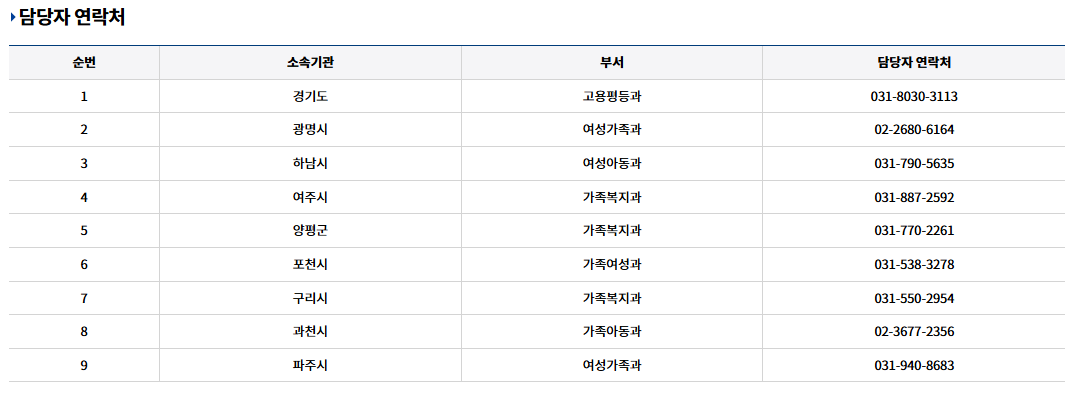Select the 광명시 cell
Image resolution: width=1076 pixels, height=393 pixels.
coord(310,130)
